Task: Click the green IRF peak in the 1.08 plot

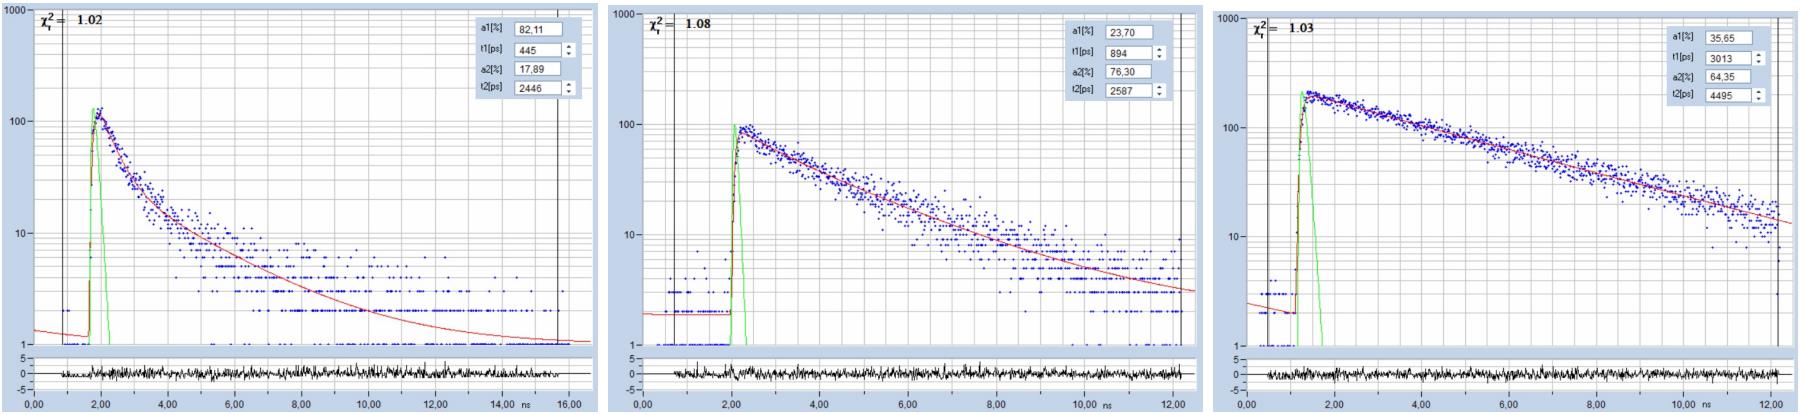Action: [x=737, y=128]
